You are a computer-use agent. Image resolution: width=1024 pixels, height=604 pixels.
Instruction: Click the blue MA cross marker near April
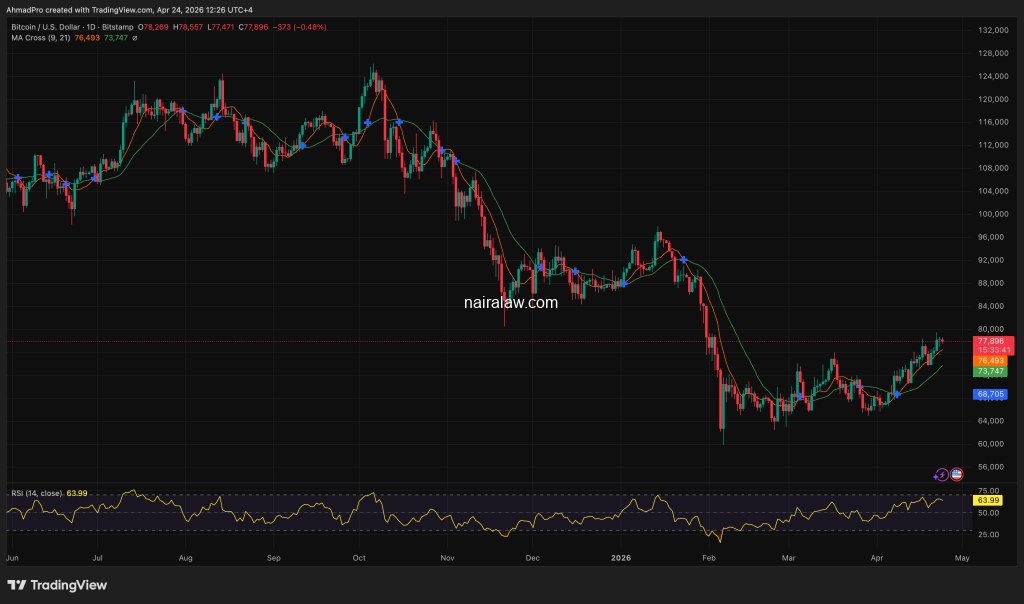897,393
